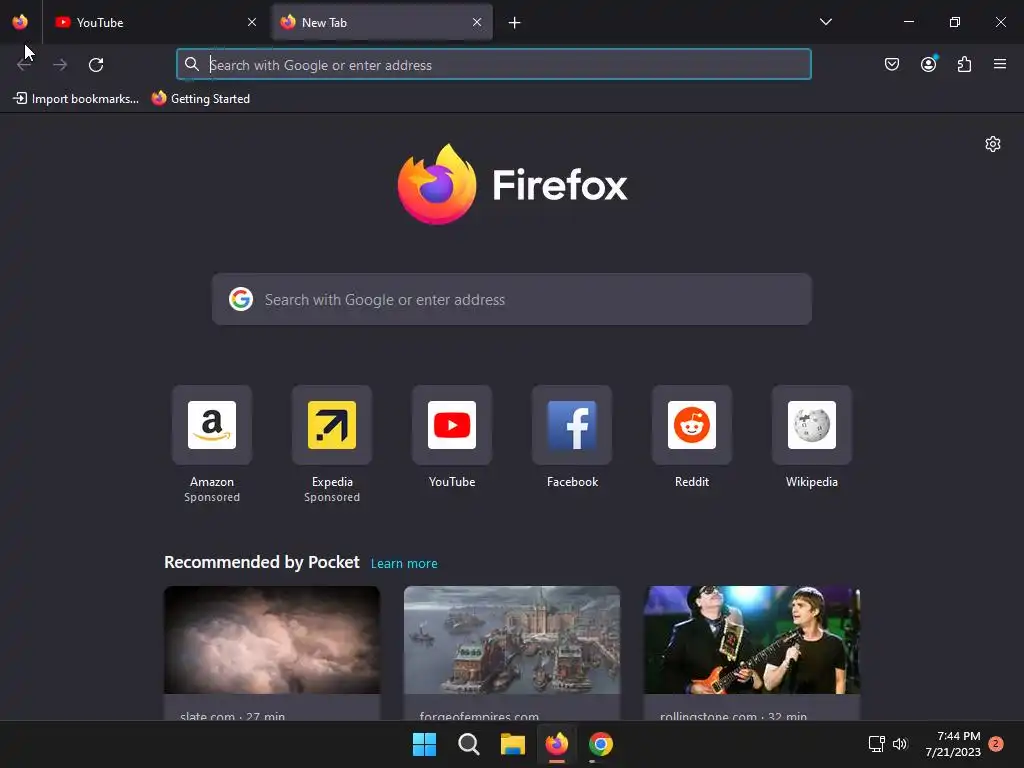Screen dimensions: 1024x768
Task: Go back with the back arrow
Action: tap(24, 65)
